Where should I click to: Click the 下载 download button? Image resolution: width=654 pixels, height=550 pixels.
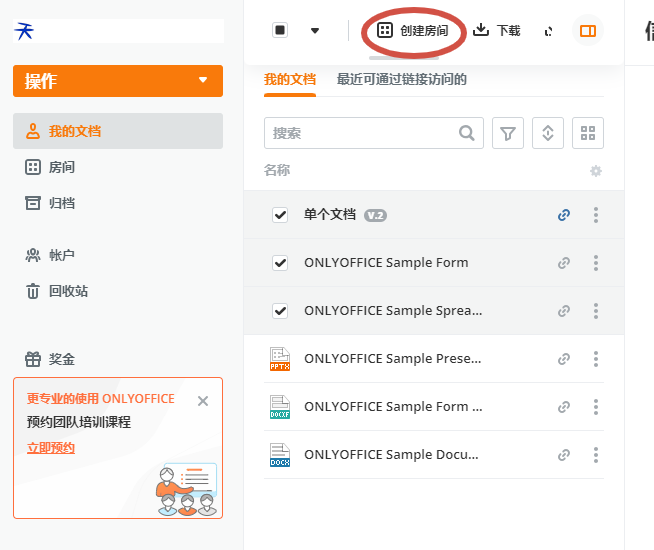click(x=496, y=30)
